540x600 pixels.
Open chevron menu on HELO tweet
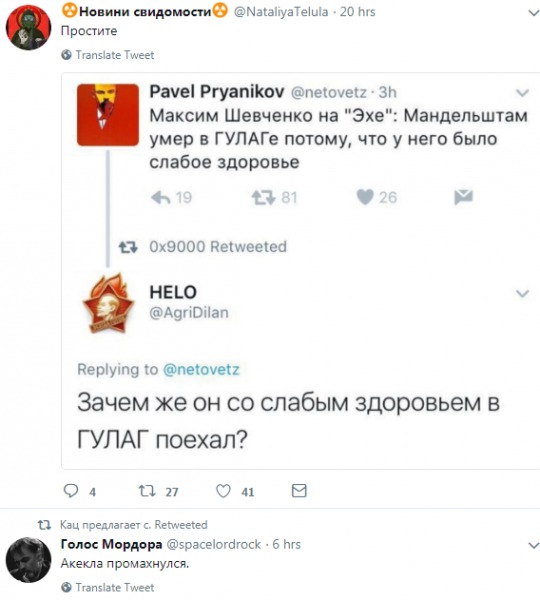tap(522, 293)
